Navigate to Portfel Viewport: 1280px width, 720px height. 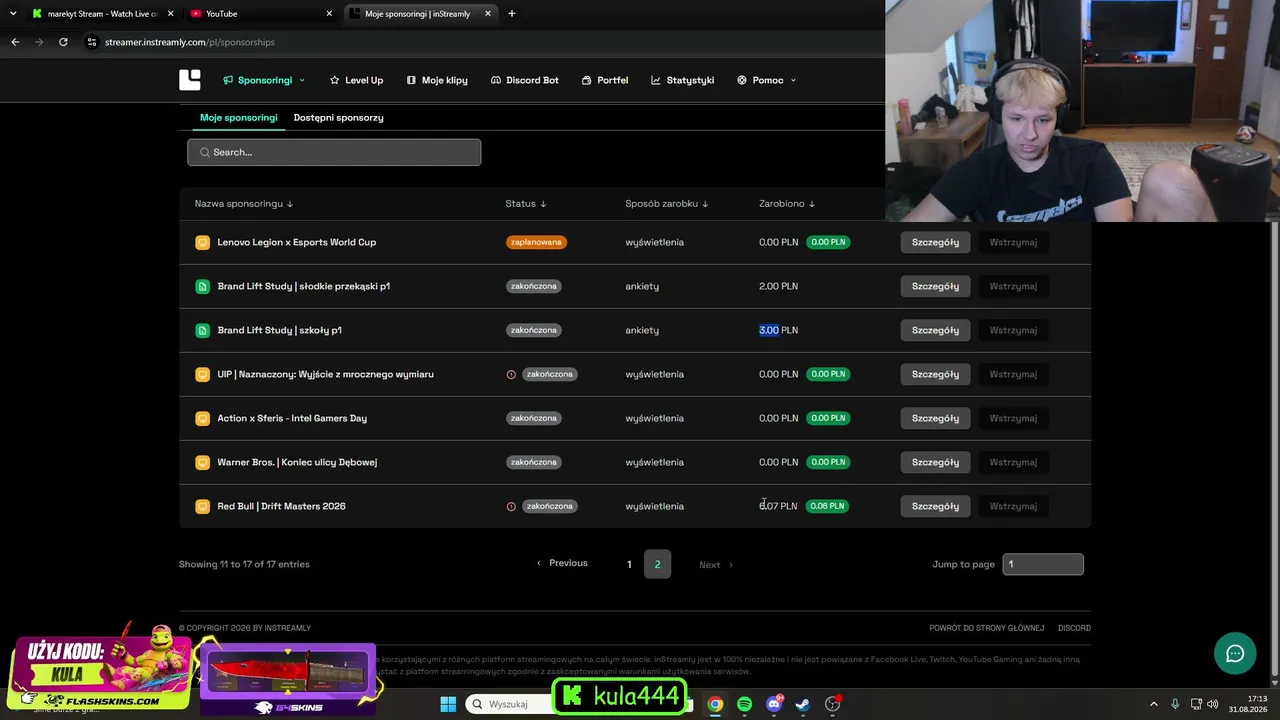pos(605,80)
